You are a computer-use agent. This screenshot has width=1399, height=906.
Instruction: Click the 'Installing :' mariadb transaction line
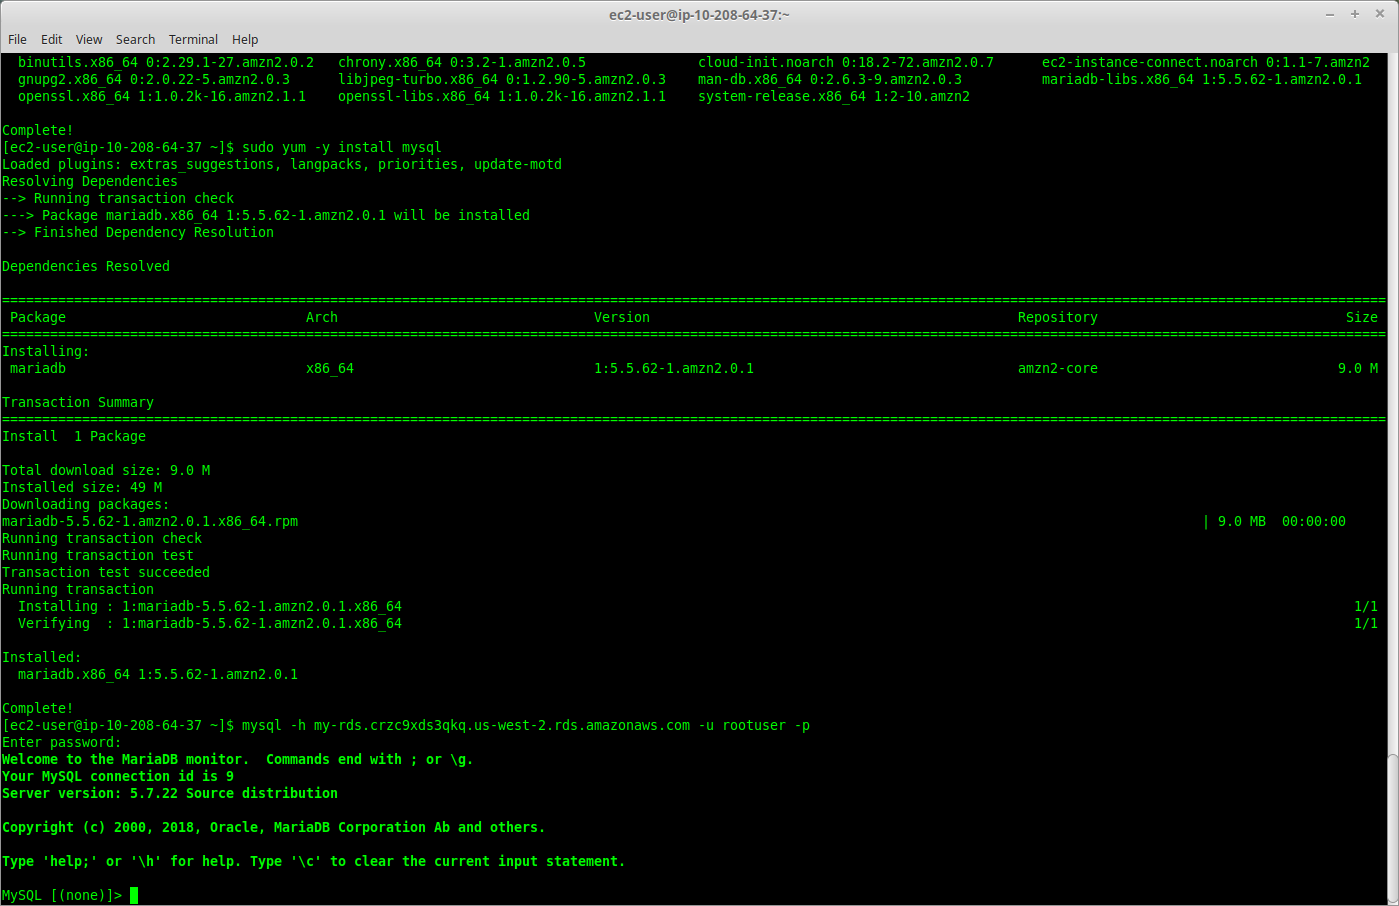[x=210, y=606]
